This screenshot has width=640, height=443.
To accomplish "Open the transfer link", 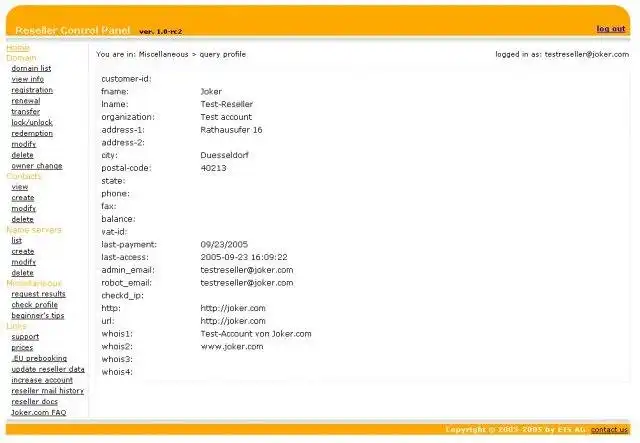I will 26,111.
